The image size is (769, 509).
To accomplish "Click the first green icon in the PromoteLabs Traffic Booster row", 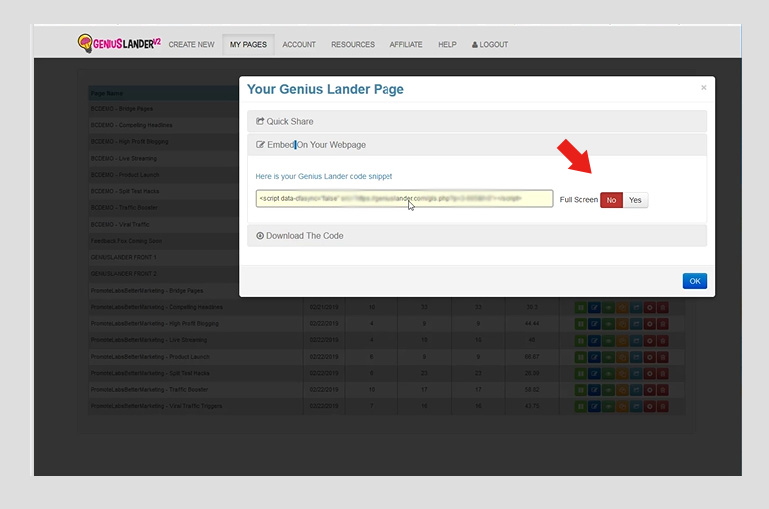I will click(x=581, y=390).
